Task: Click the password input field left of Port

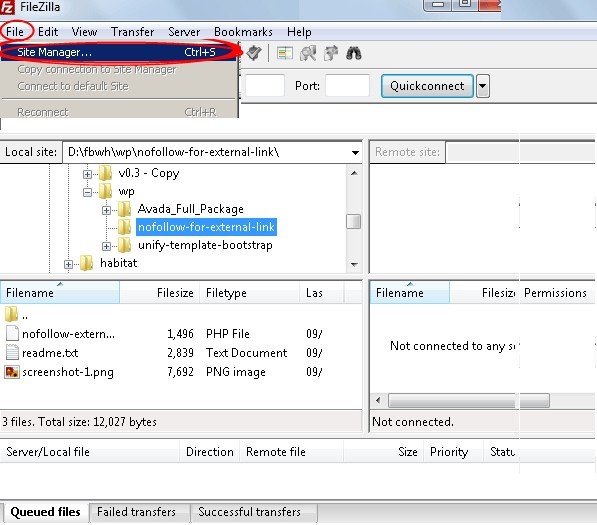Action: [x=265, y=86]
